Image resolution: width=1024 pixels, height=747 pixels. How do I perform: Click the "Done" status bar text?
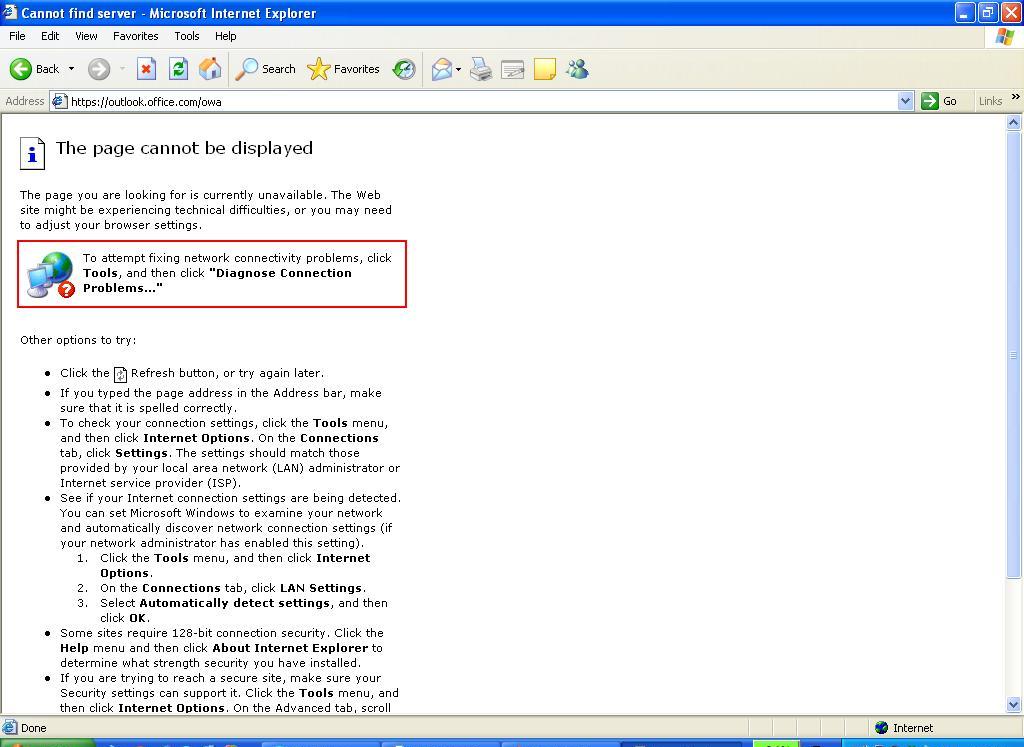[33, 728]
